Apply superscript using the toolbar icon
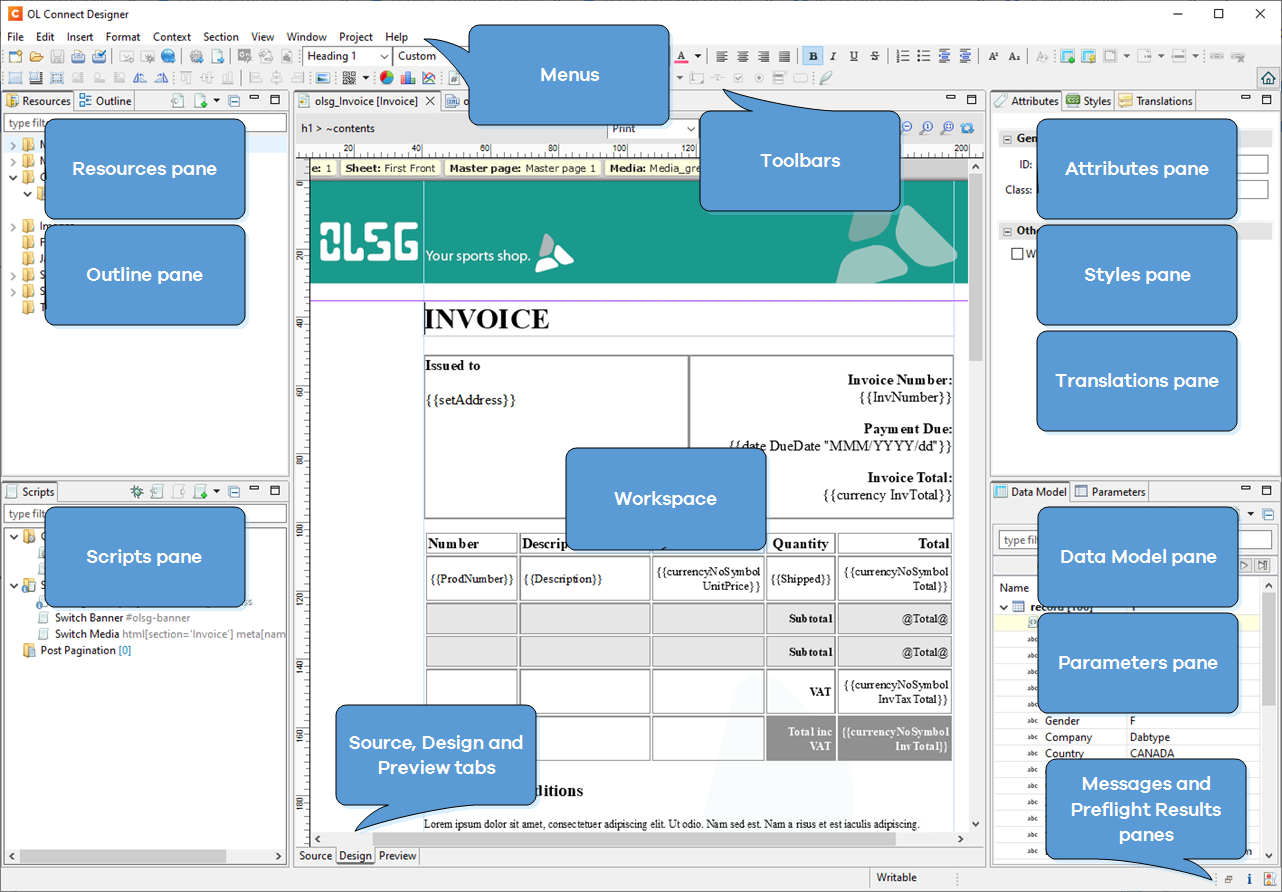The width and height of the screenshot is (1282, 892). [x=993, y=57]
